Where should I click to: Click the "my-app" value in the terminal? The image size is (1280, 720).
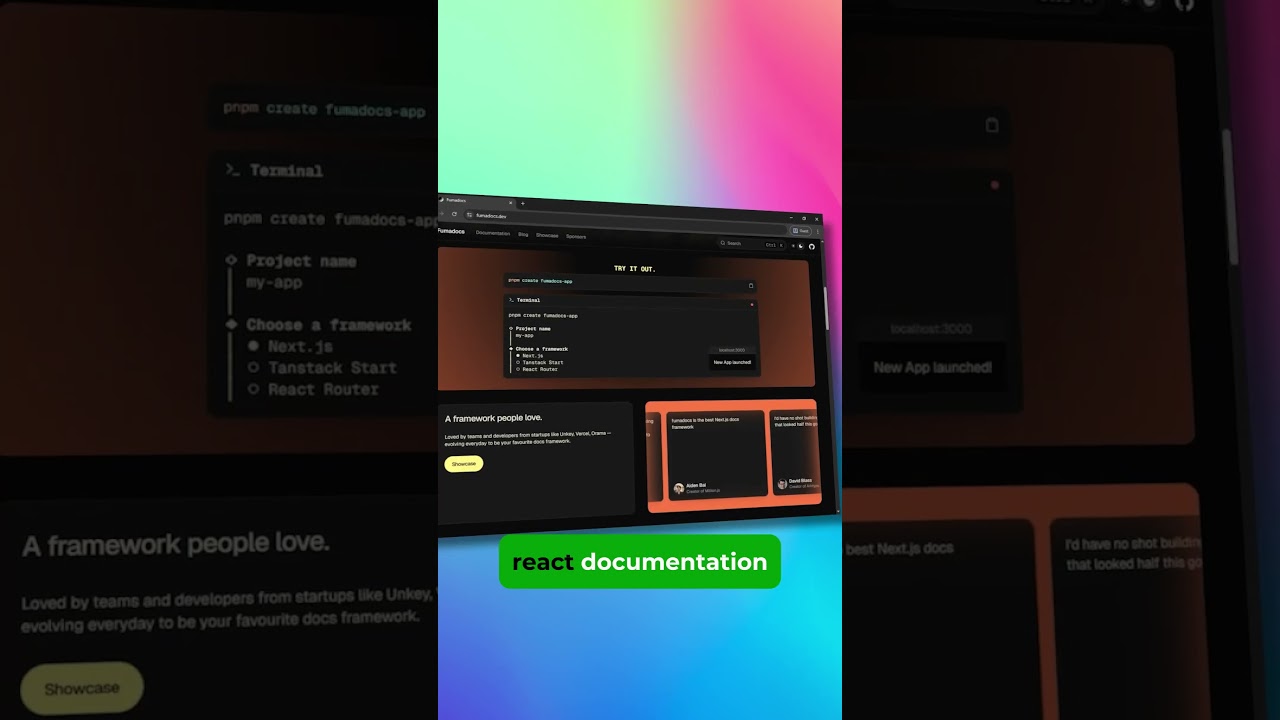coord(525,336)
